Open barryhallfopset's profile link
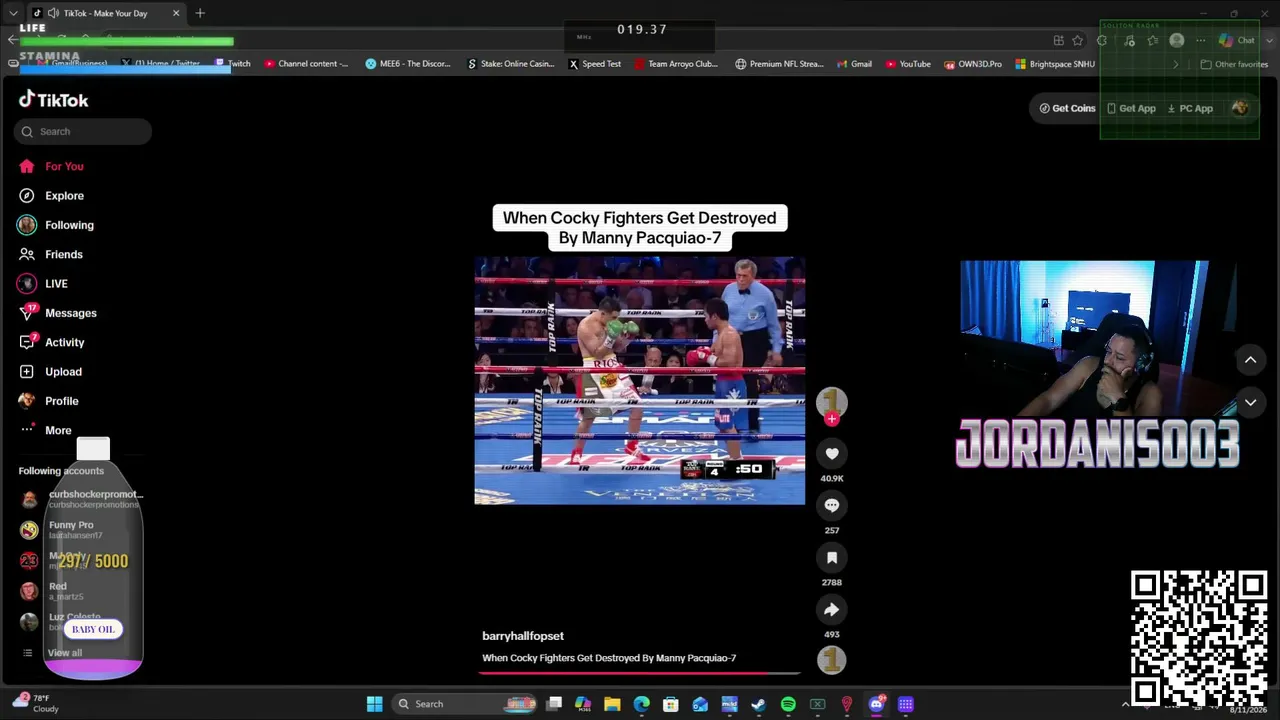 [x=523, y=636]
